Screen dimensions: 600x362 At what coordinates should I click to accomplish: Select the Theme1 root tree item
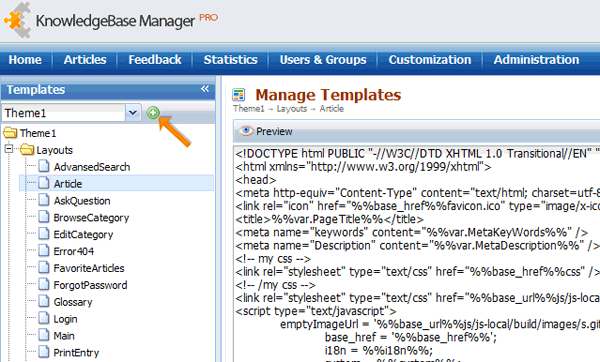click(38, 133)
